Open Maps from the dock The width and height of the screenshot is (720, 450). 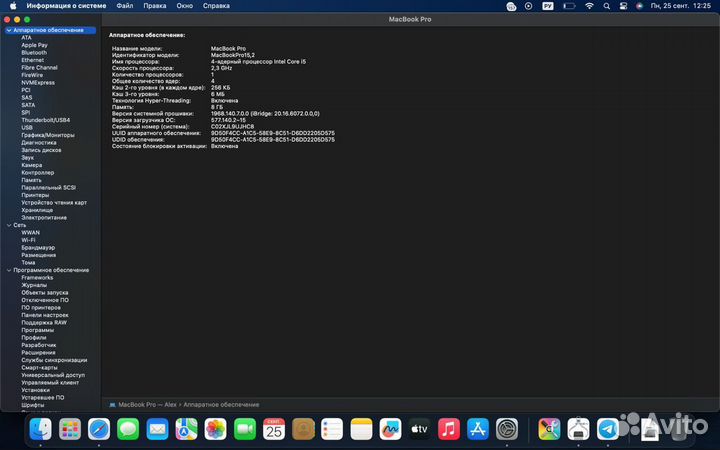point(186,429)
